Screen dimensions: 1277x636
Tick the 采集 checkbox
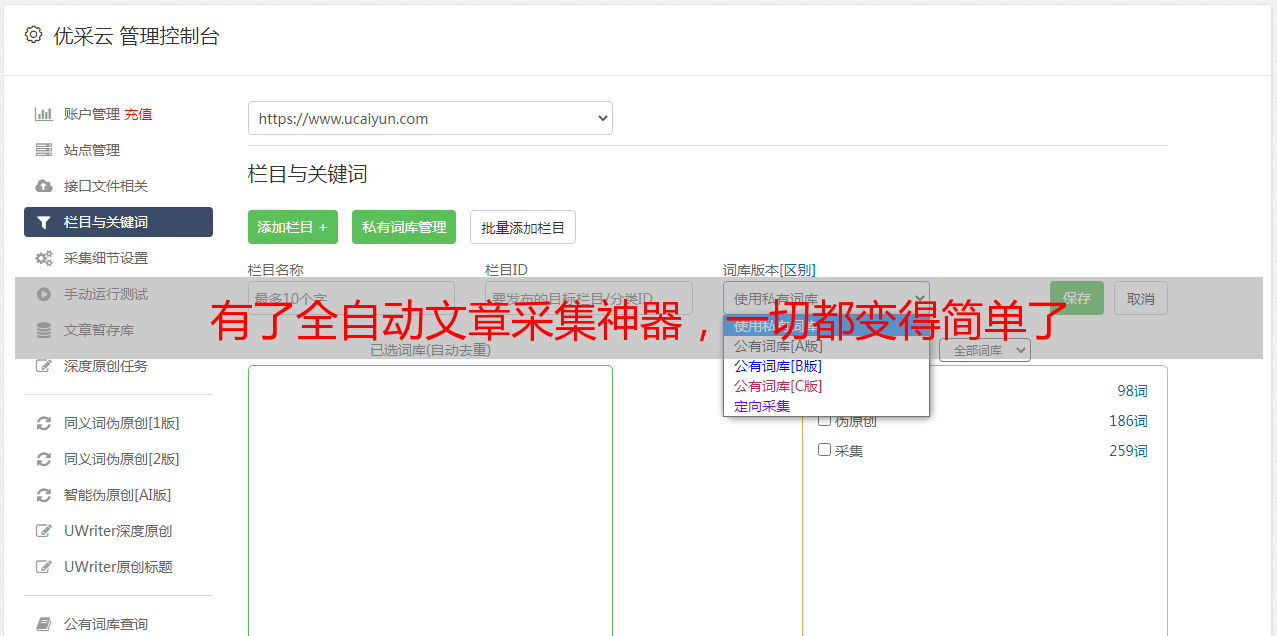[x=825, y=450]
